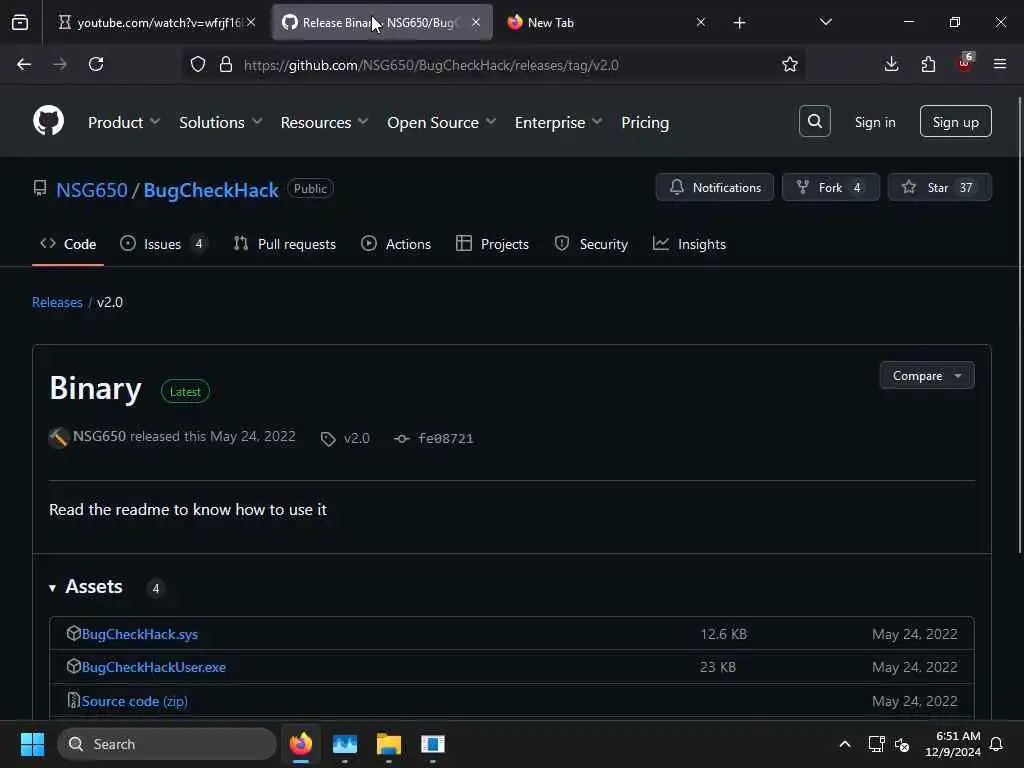Open the Firefox extensions puzzle icon

(x=928, y=65)
